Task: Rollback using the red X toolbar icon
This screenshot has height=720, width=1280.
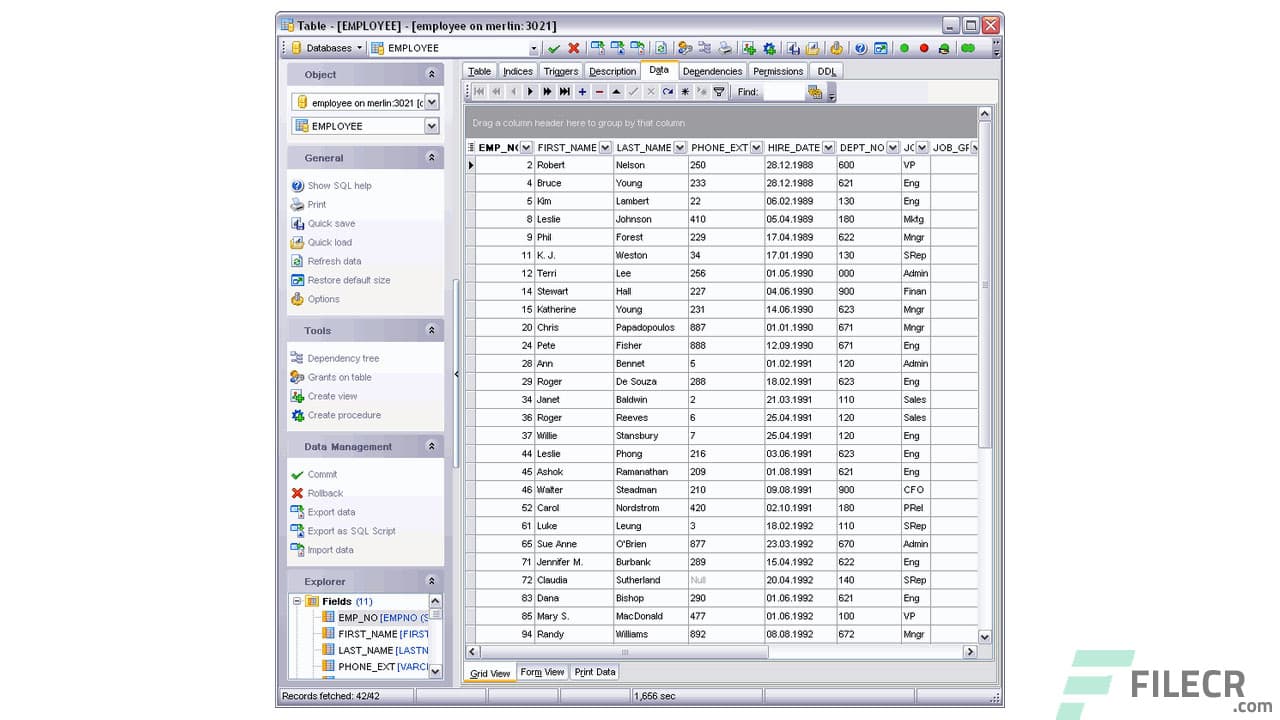Action: [x=572, y=47]
